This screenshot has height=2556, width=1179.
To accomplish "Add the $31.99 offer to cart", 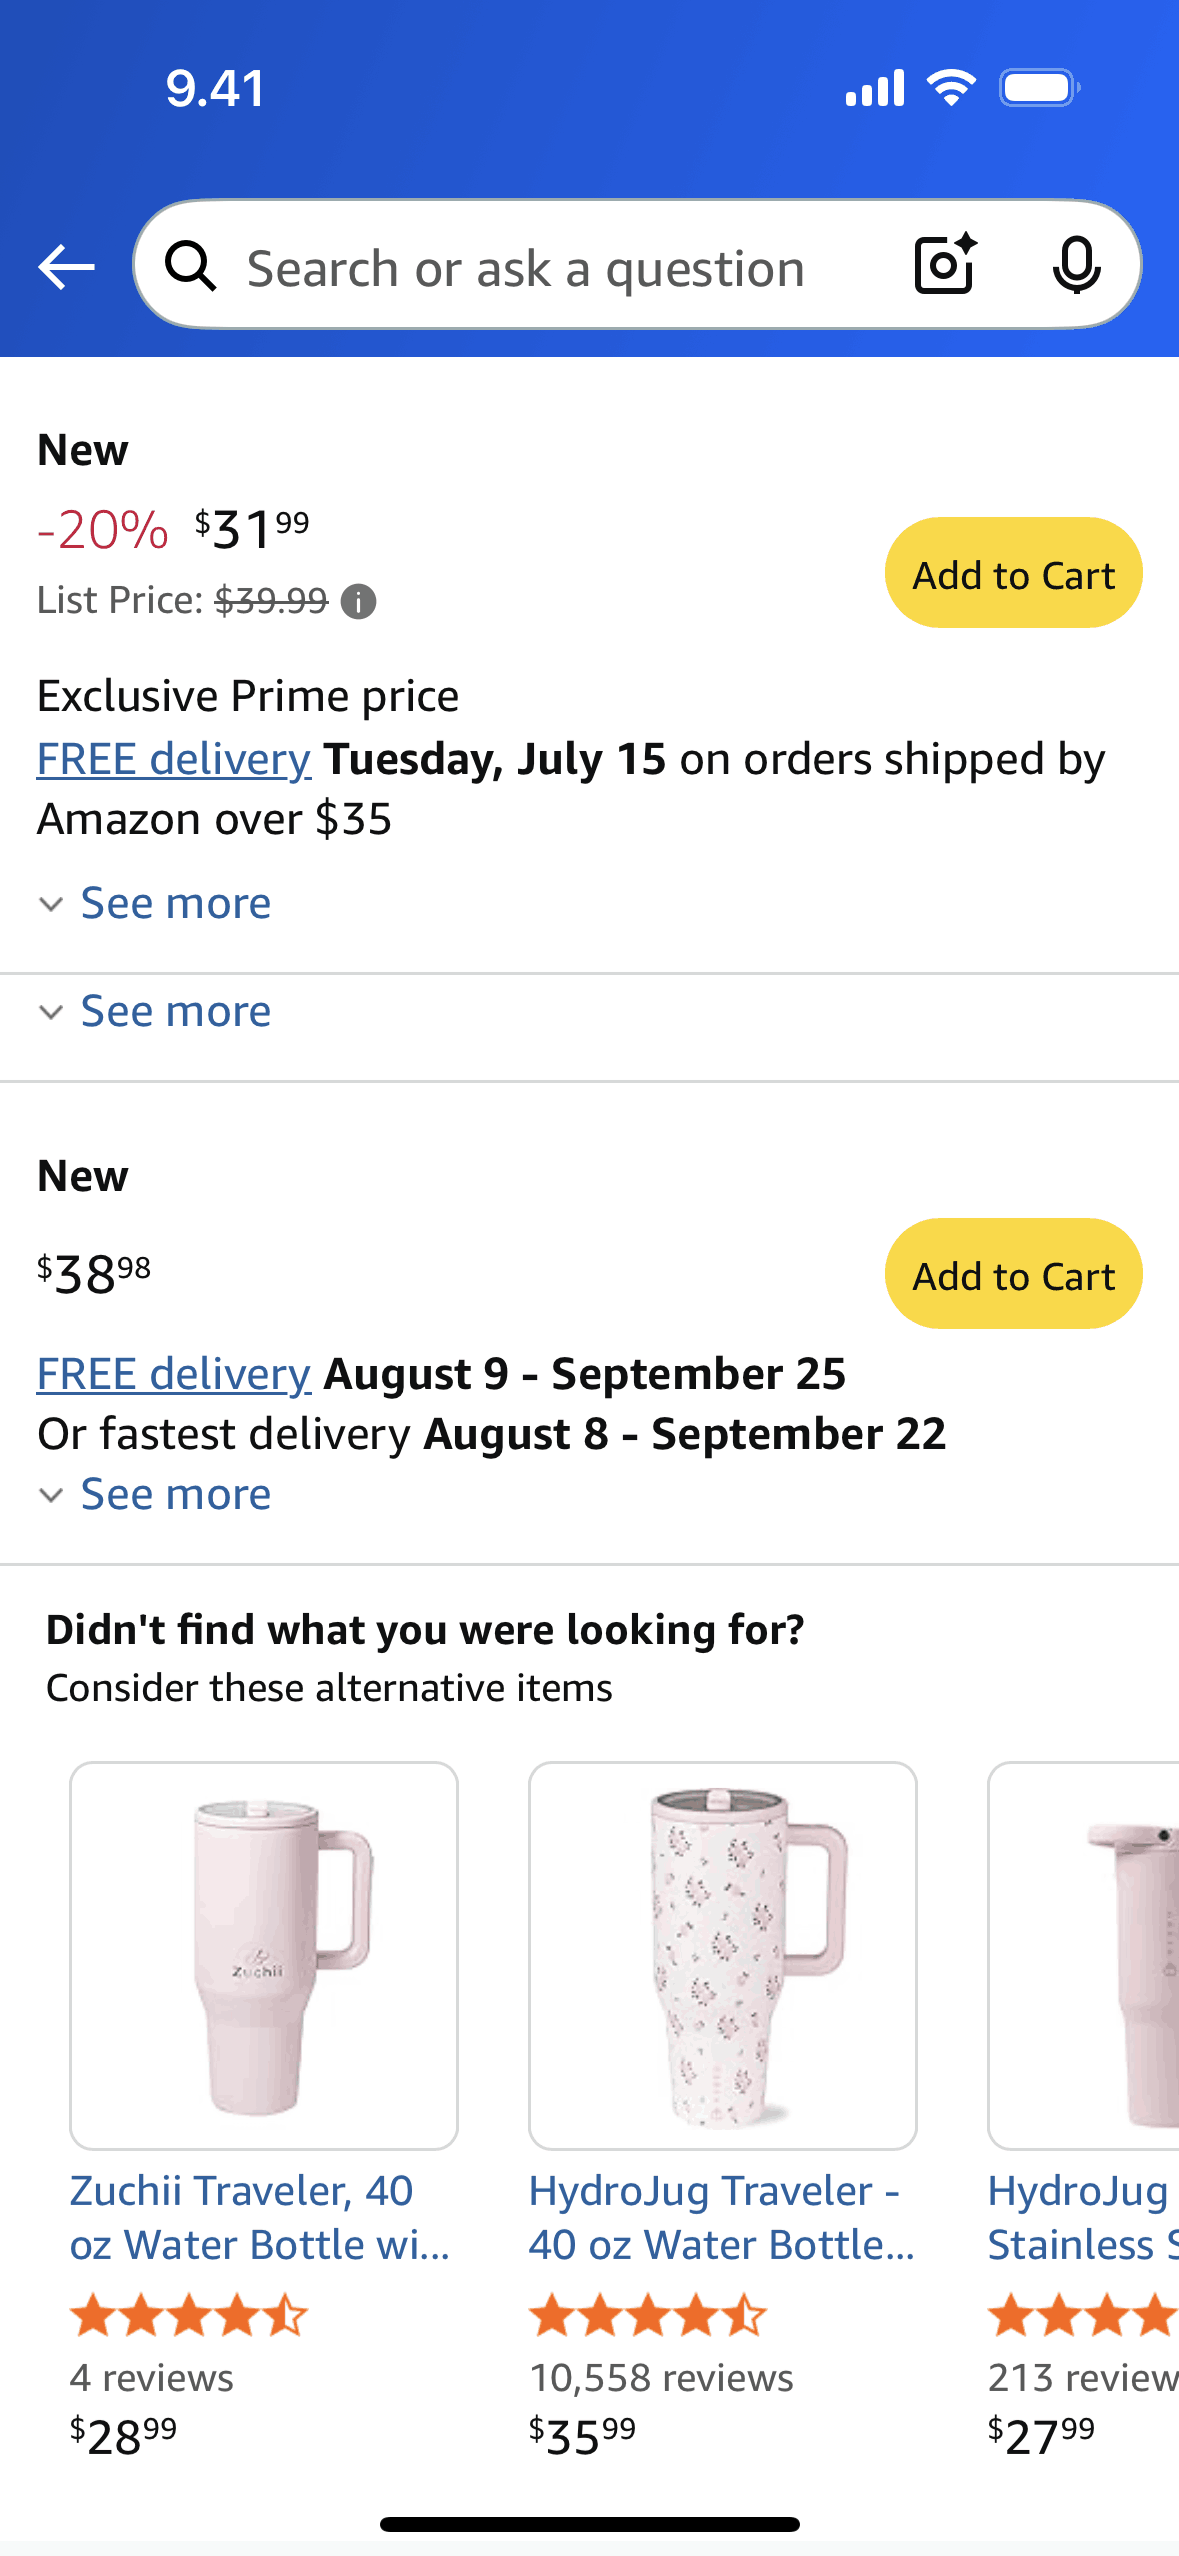I will 1013,573.
